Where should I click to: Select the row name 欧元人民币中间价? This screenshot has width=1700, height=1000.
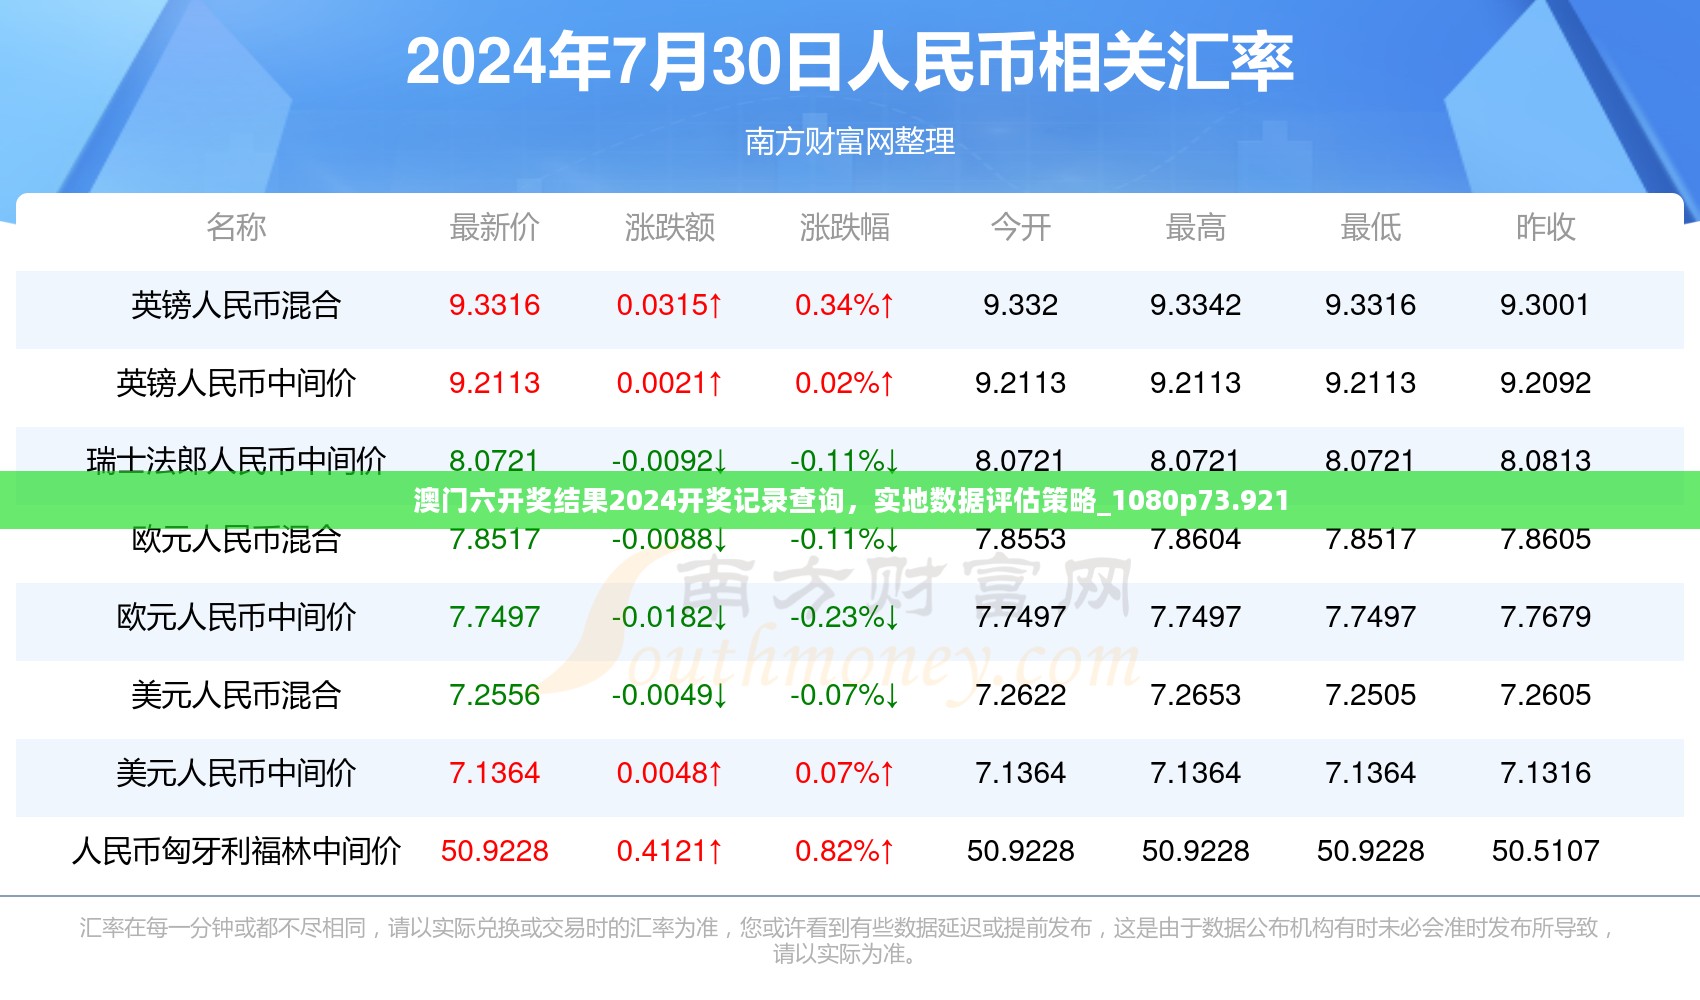click(236, 617)
